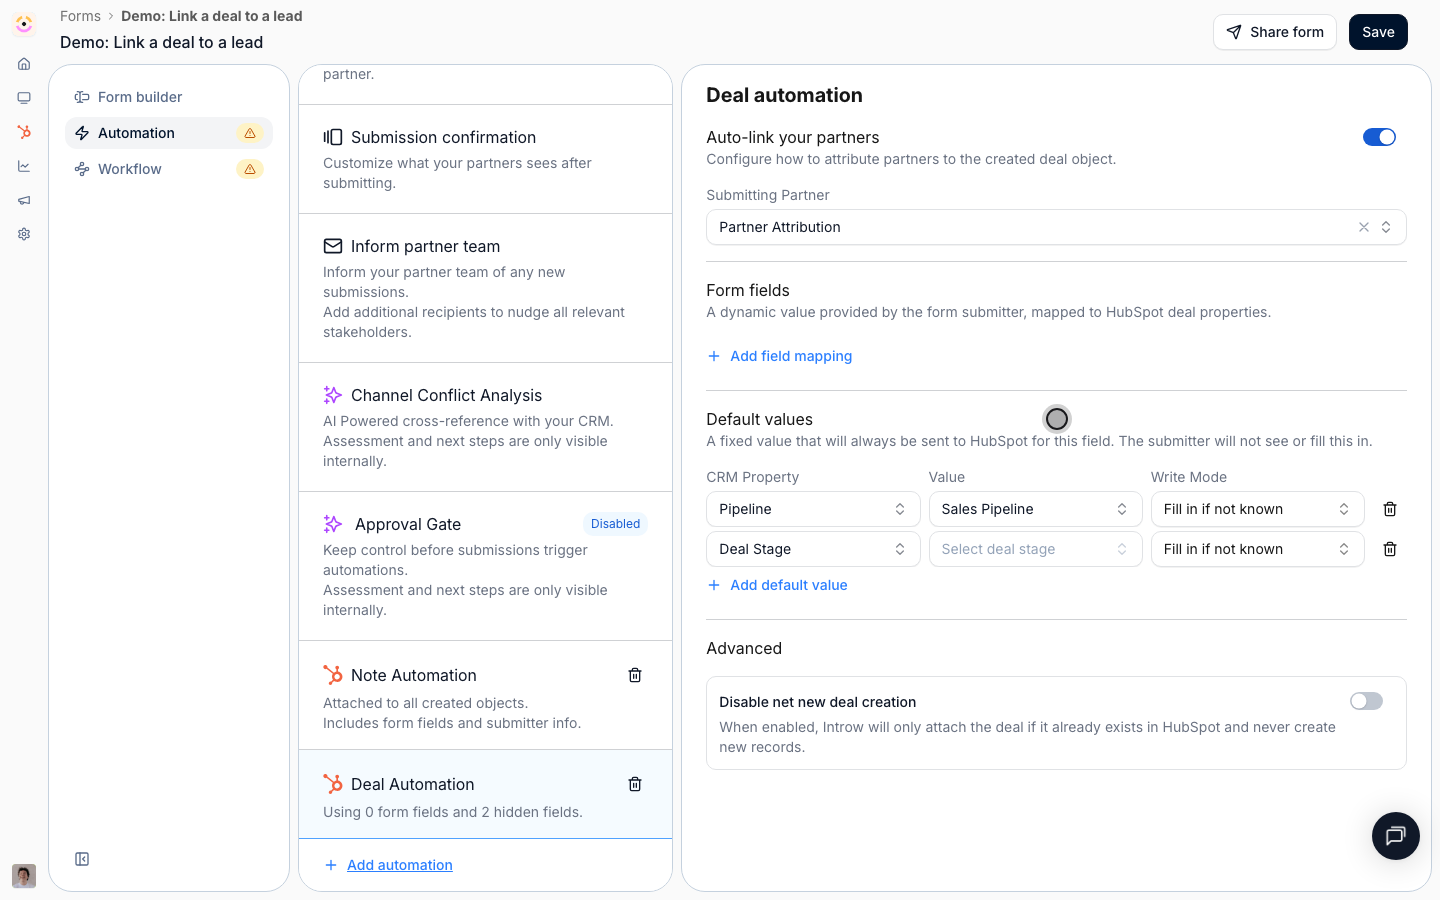Screen dimensions: 1440x900
Task: Open the chat support bubble
Action: (x=1396, y=836)
